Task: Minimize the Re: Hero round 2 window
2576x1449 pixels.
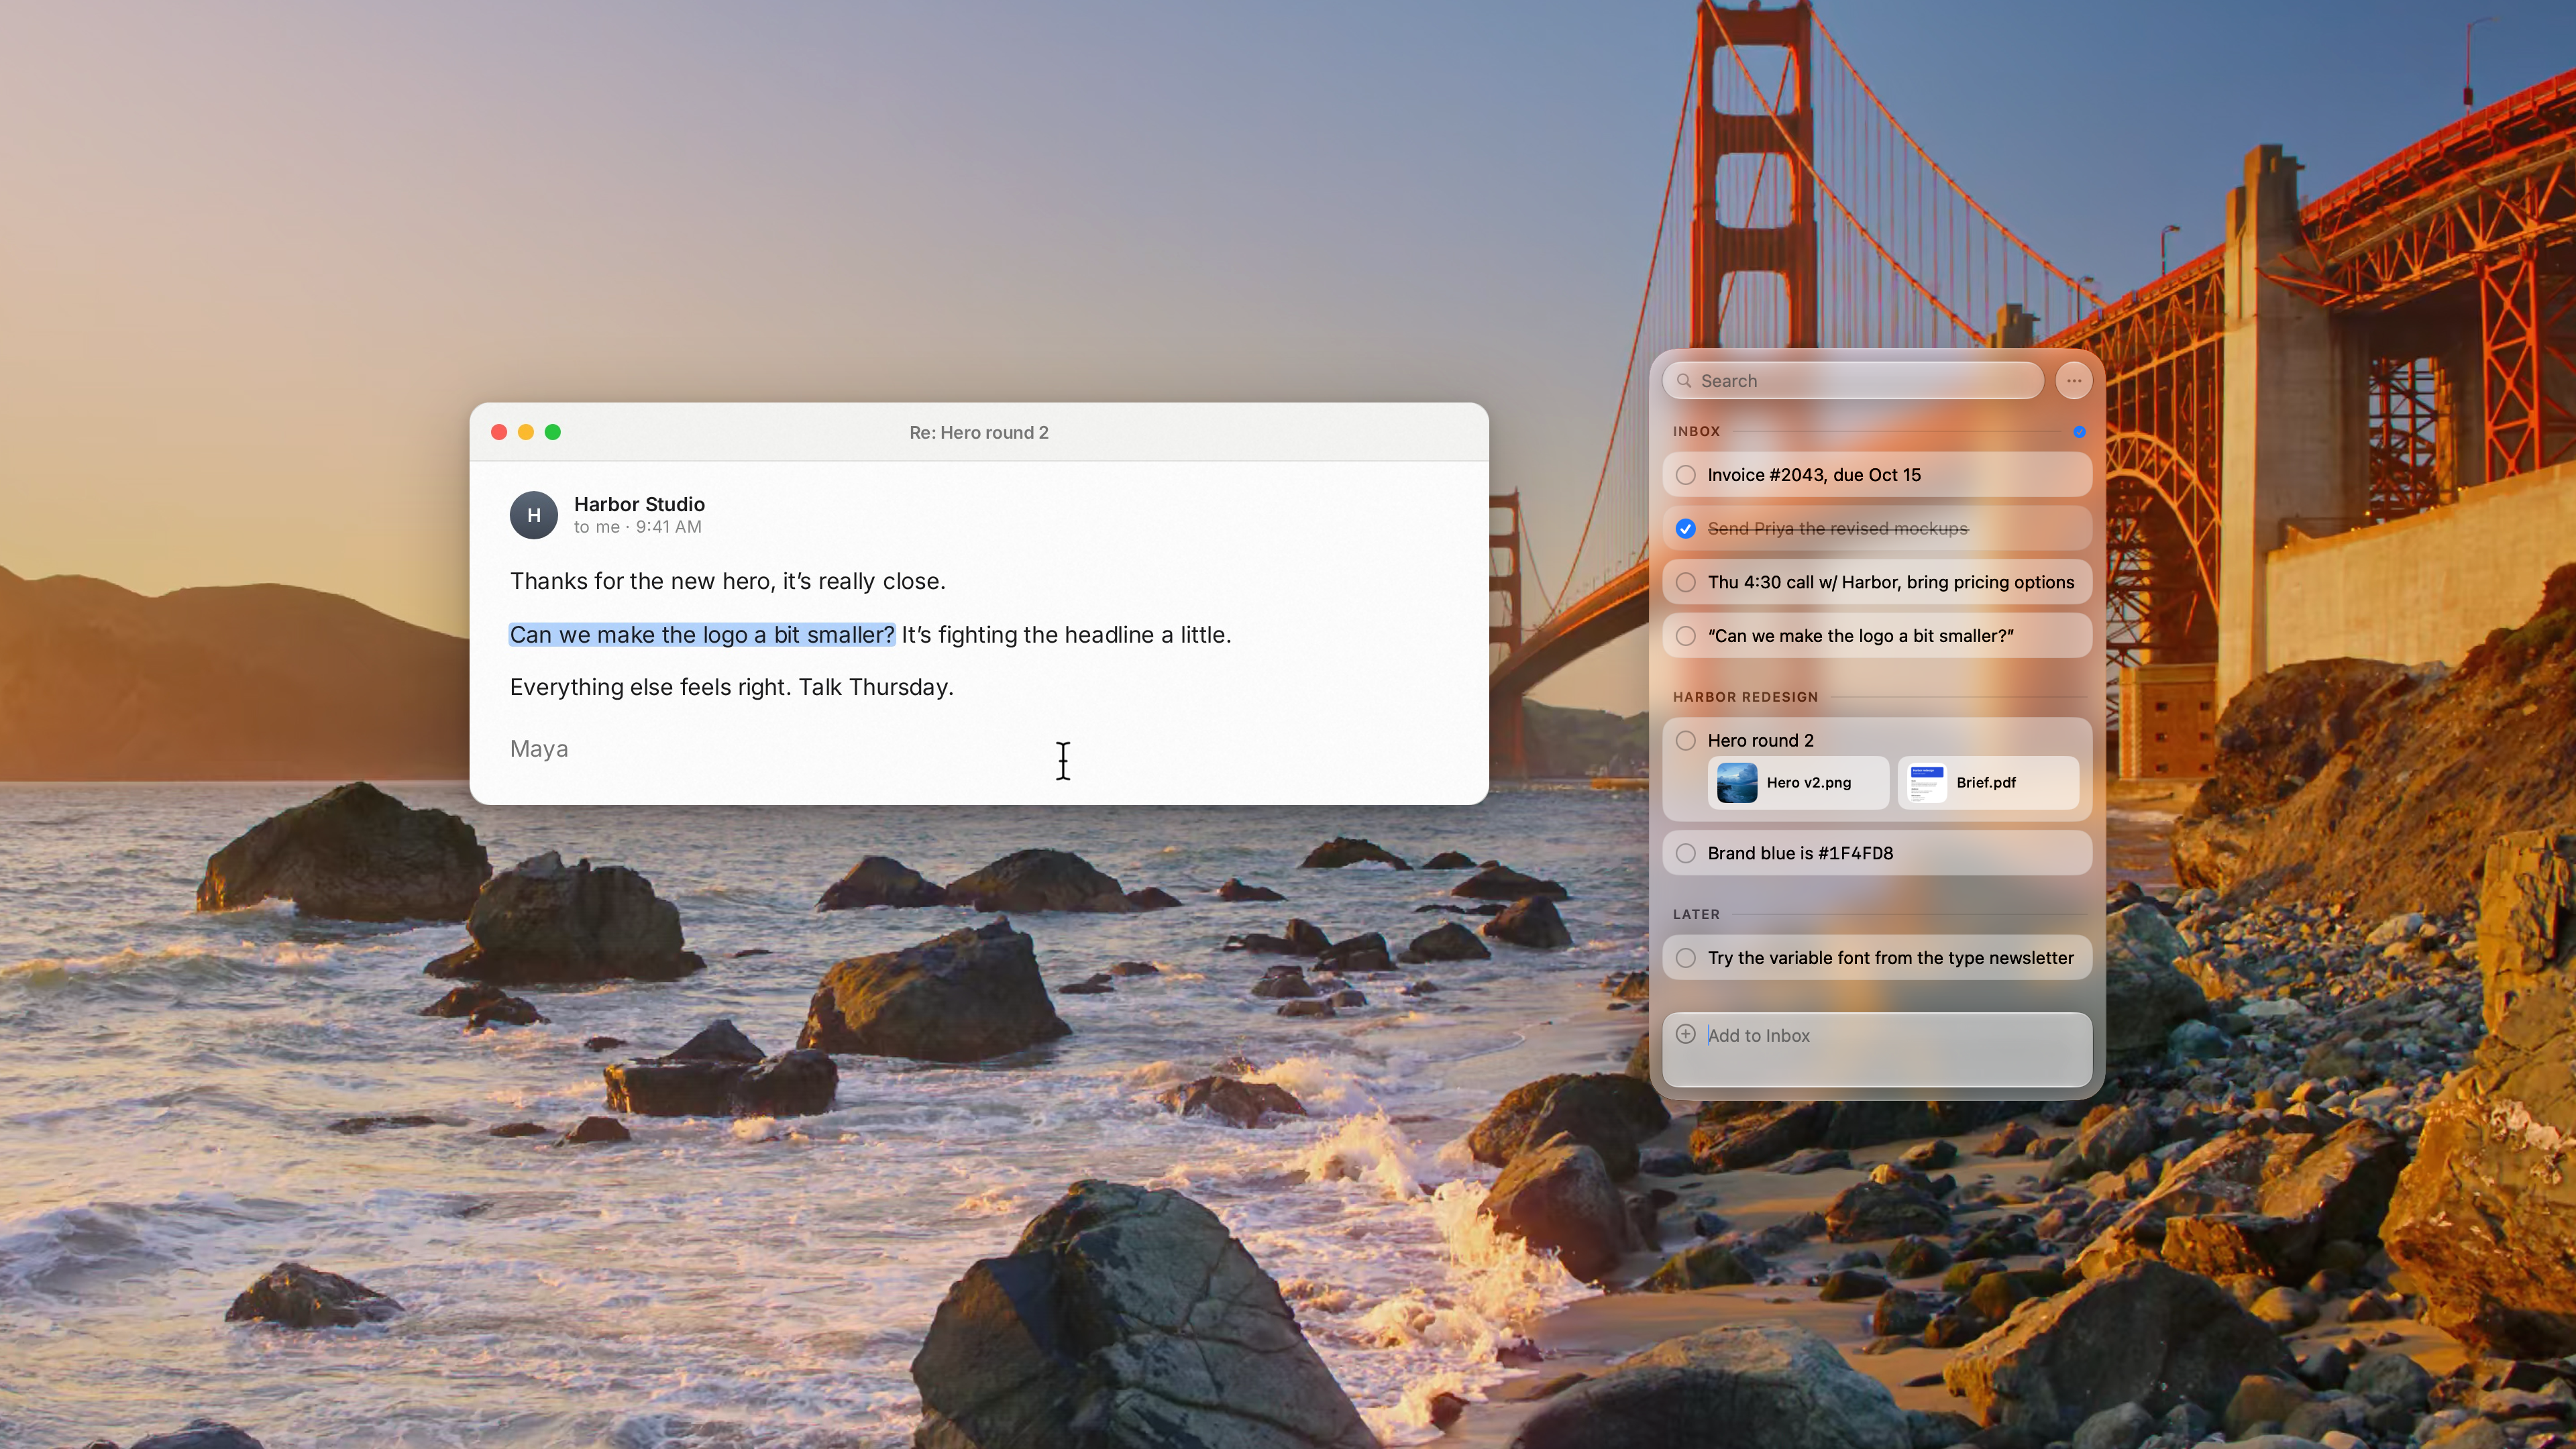Action: point(526,432)
